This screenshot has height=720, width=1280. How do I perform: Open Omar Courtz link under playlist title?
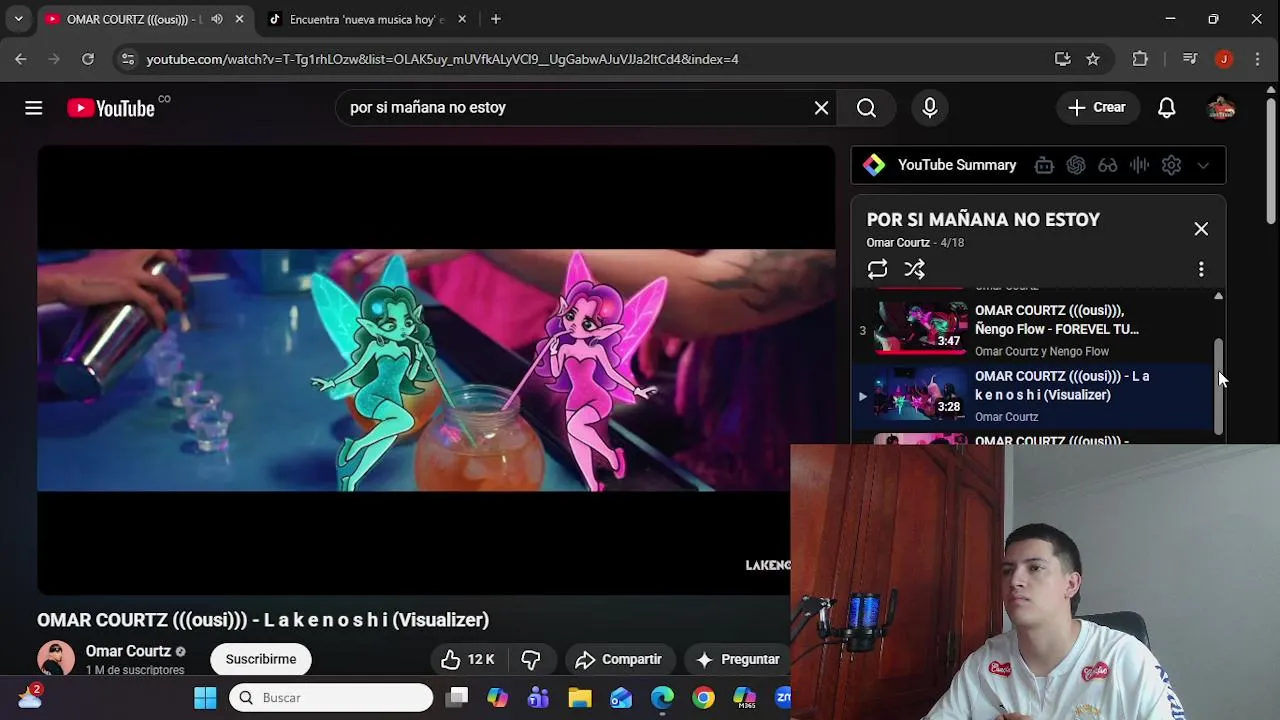(x=898, y=243)
